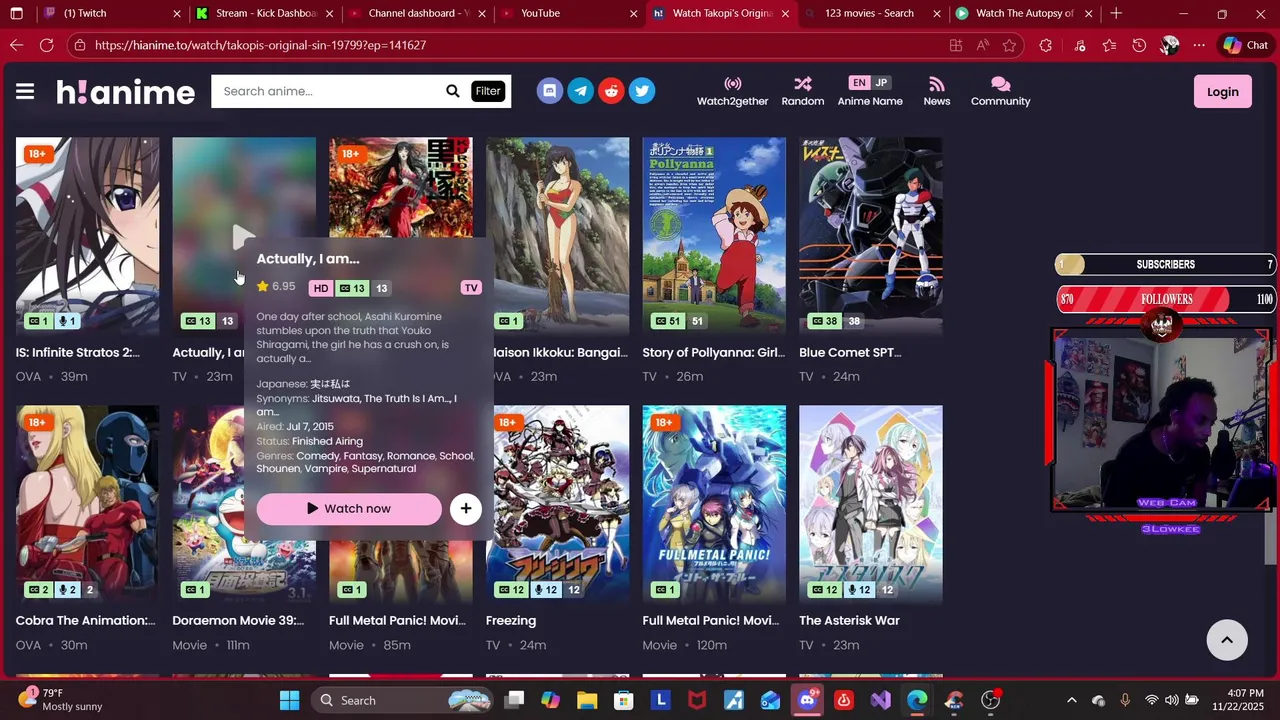Viewport: 1280px width, 720px height.
Task: Switch anime name language to JP
Action: [x=881, y=83]
